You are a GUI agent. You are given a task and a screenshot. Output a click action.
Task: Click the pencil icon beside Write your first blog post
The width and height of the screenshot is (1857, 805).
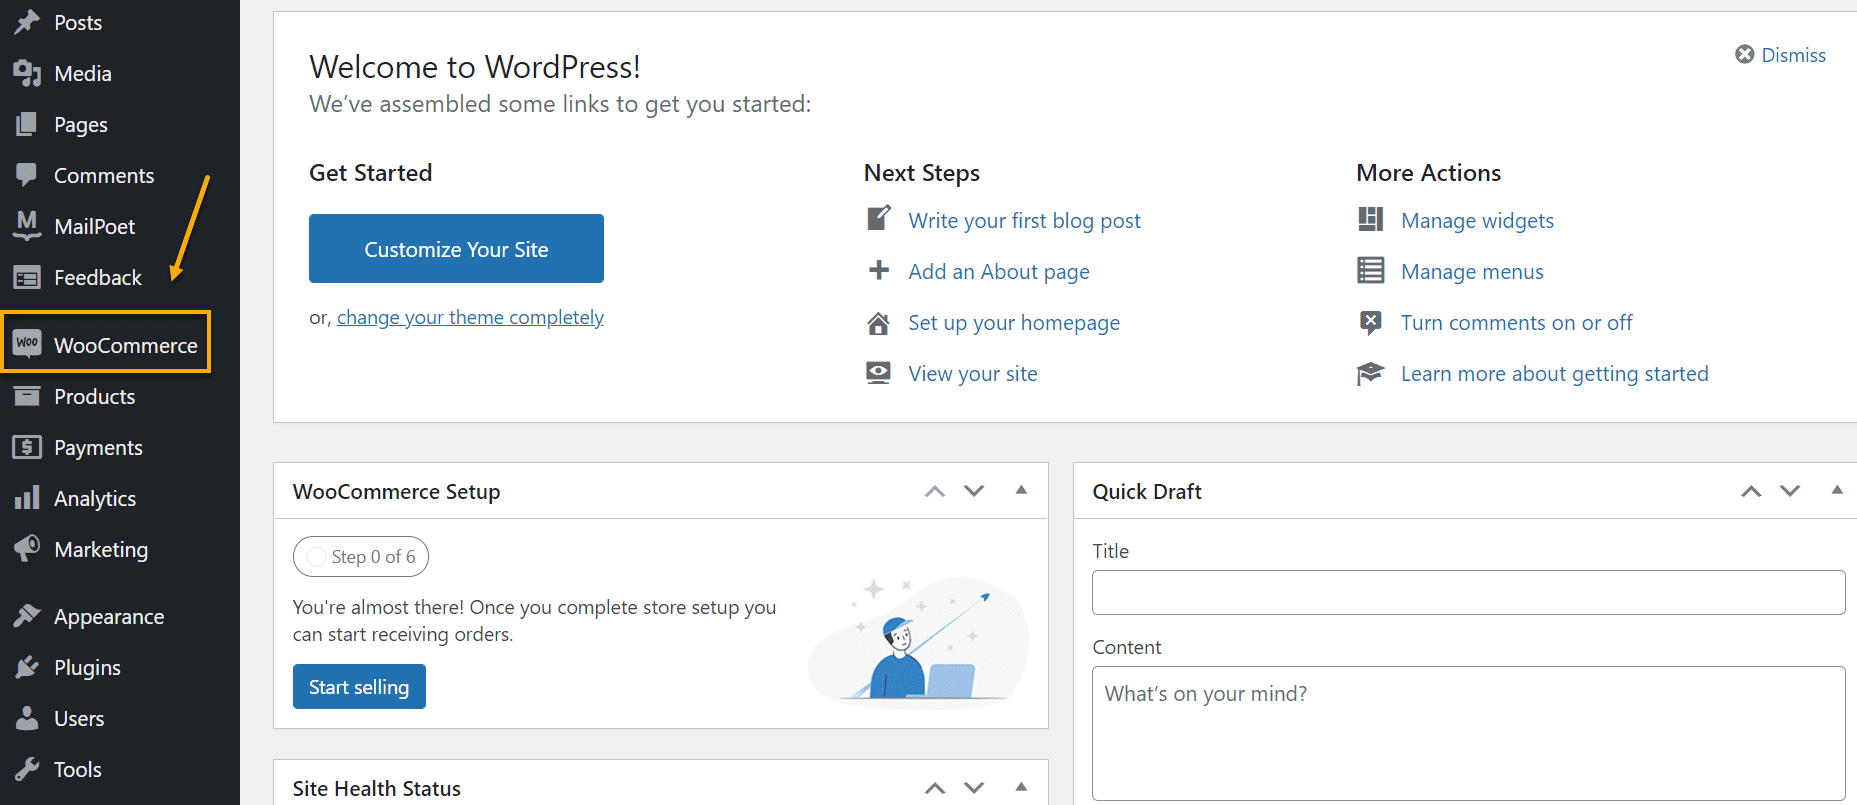(879, 218)
